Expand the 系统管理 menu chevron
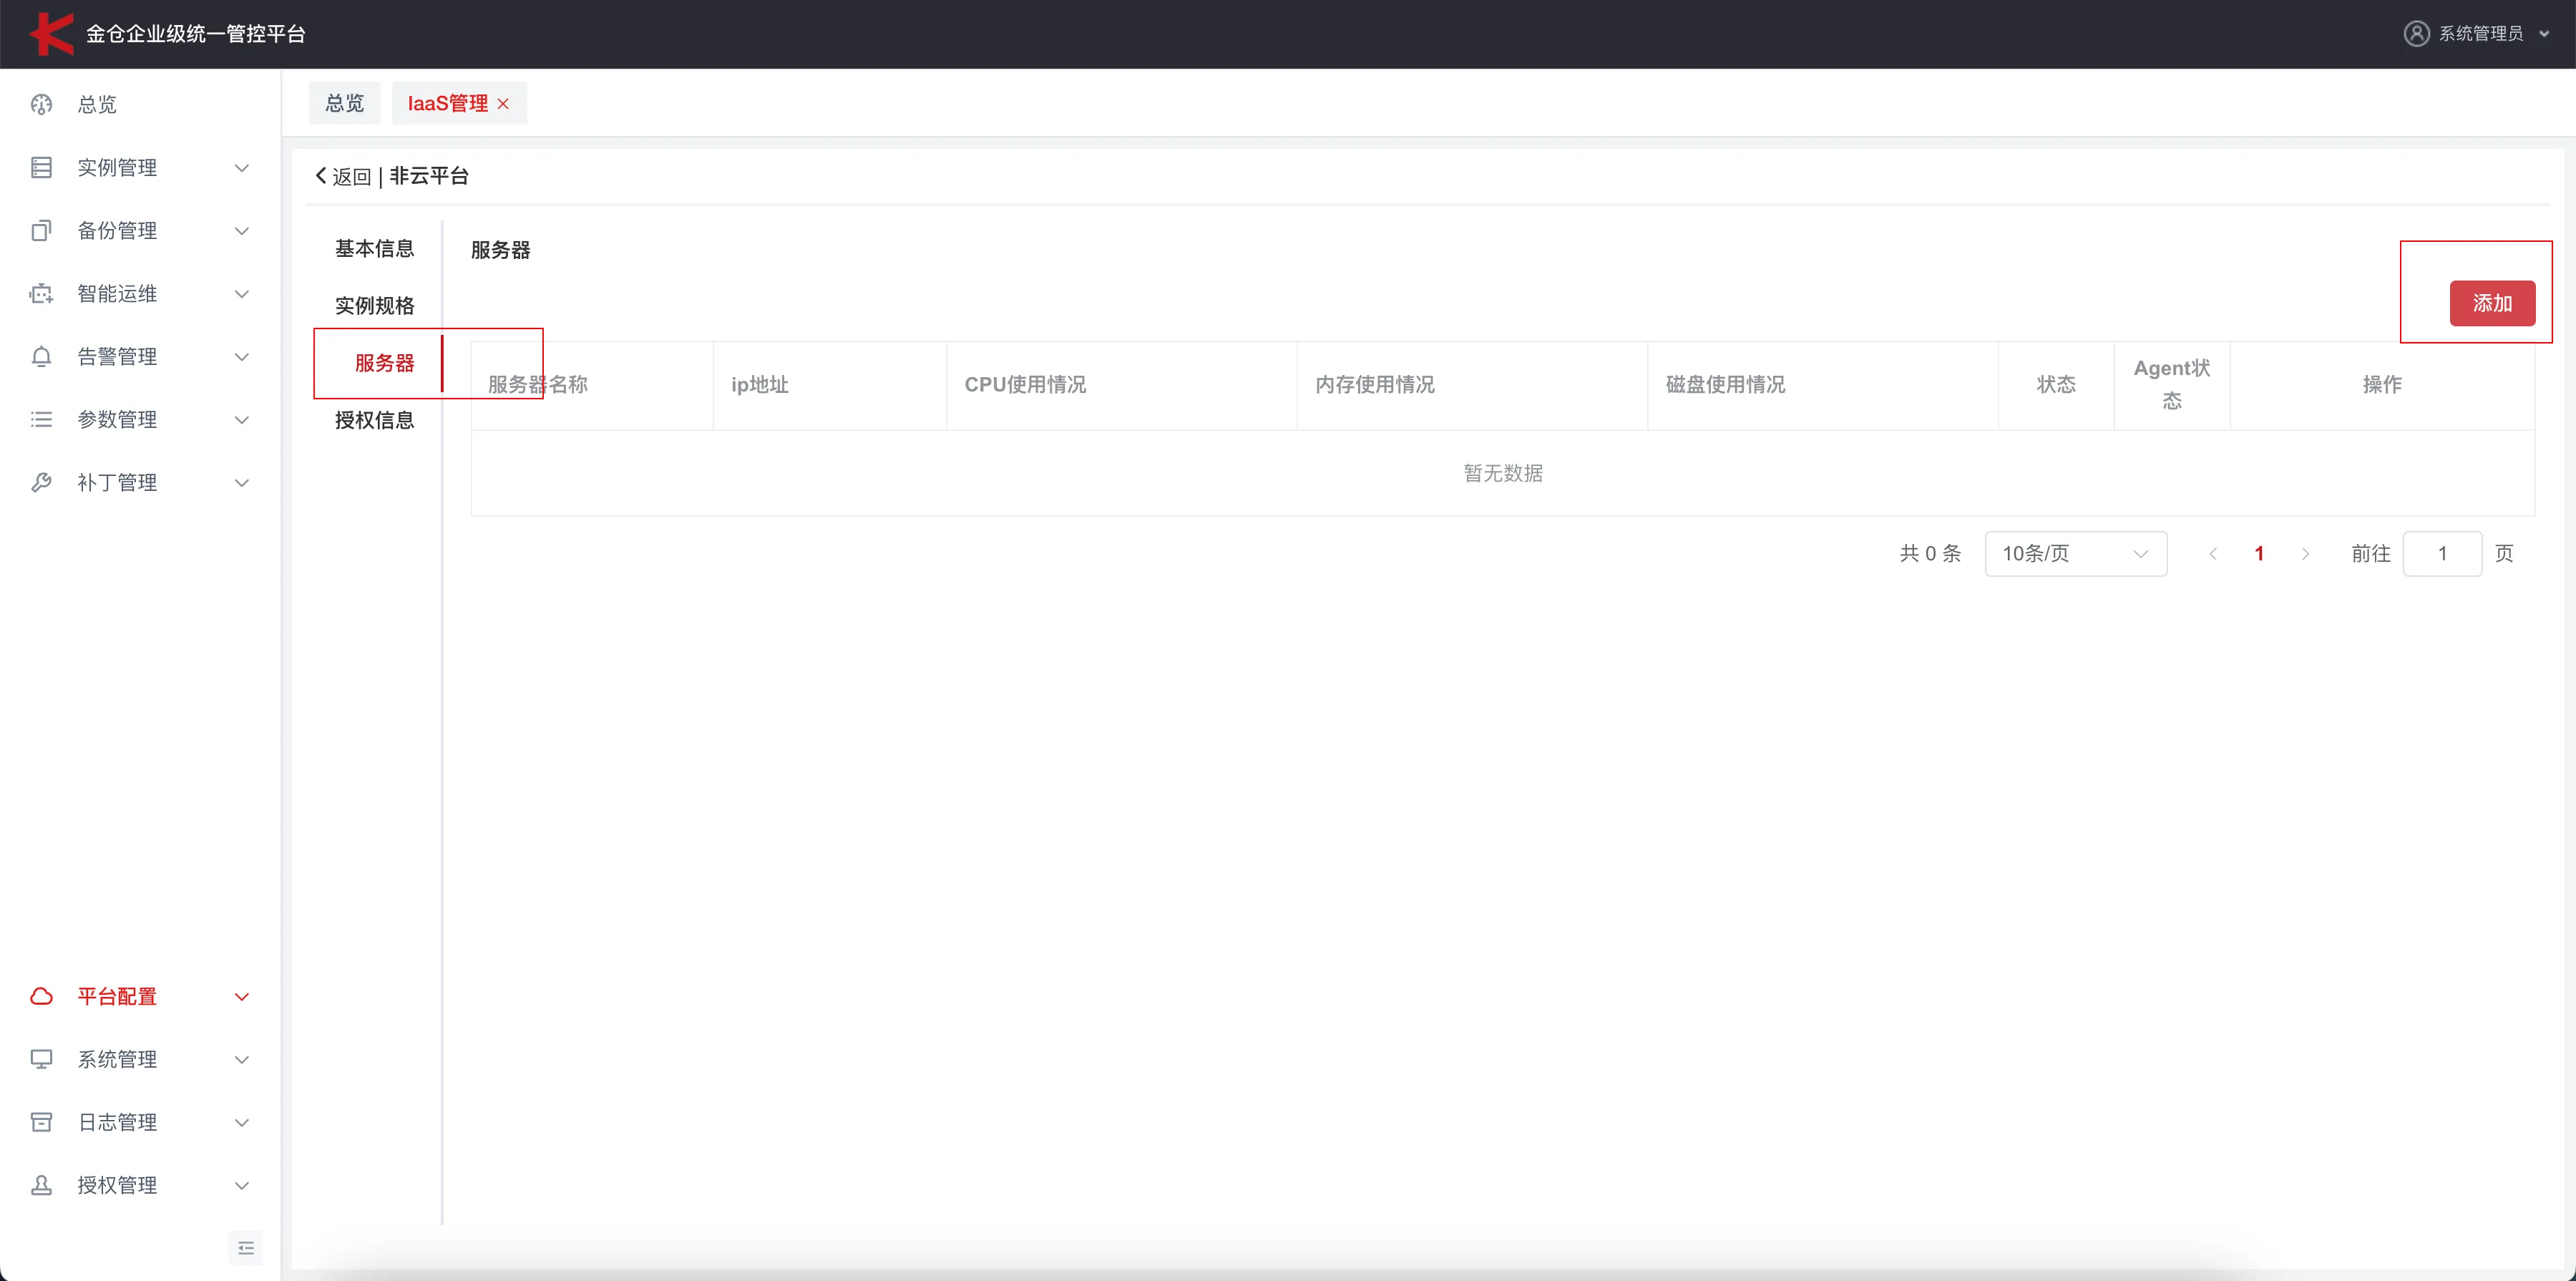Screen dimensions: 2576x1281 click(x=242, y=1059)
